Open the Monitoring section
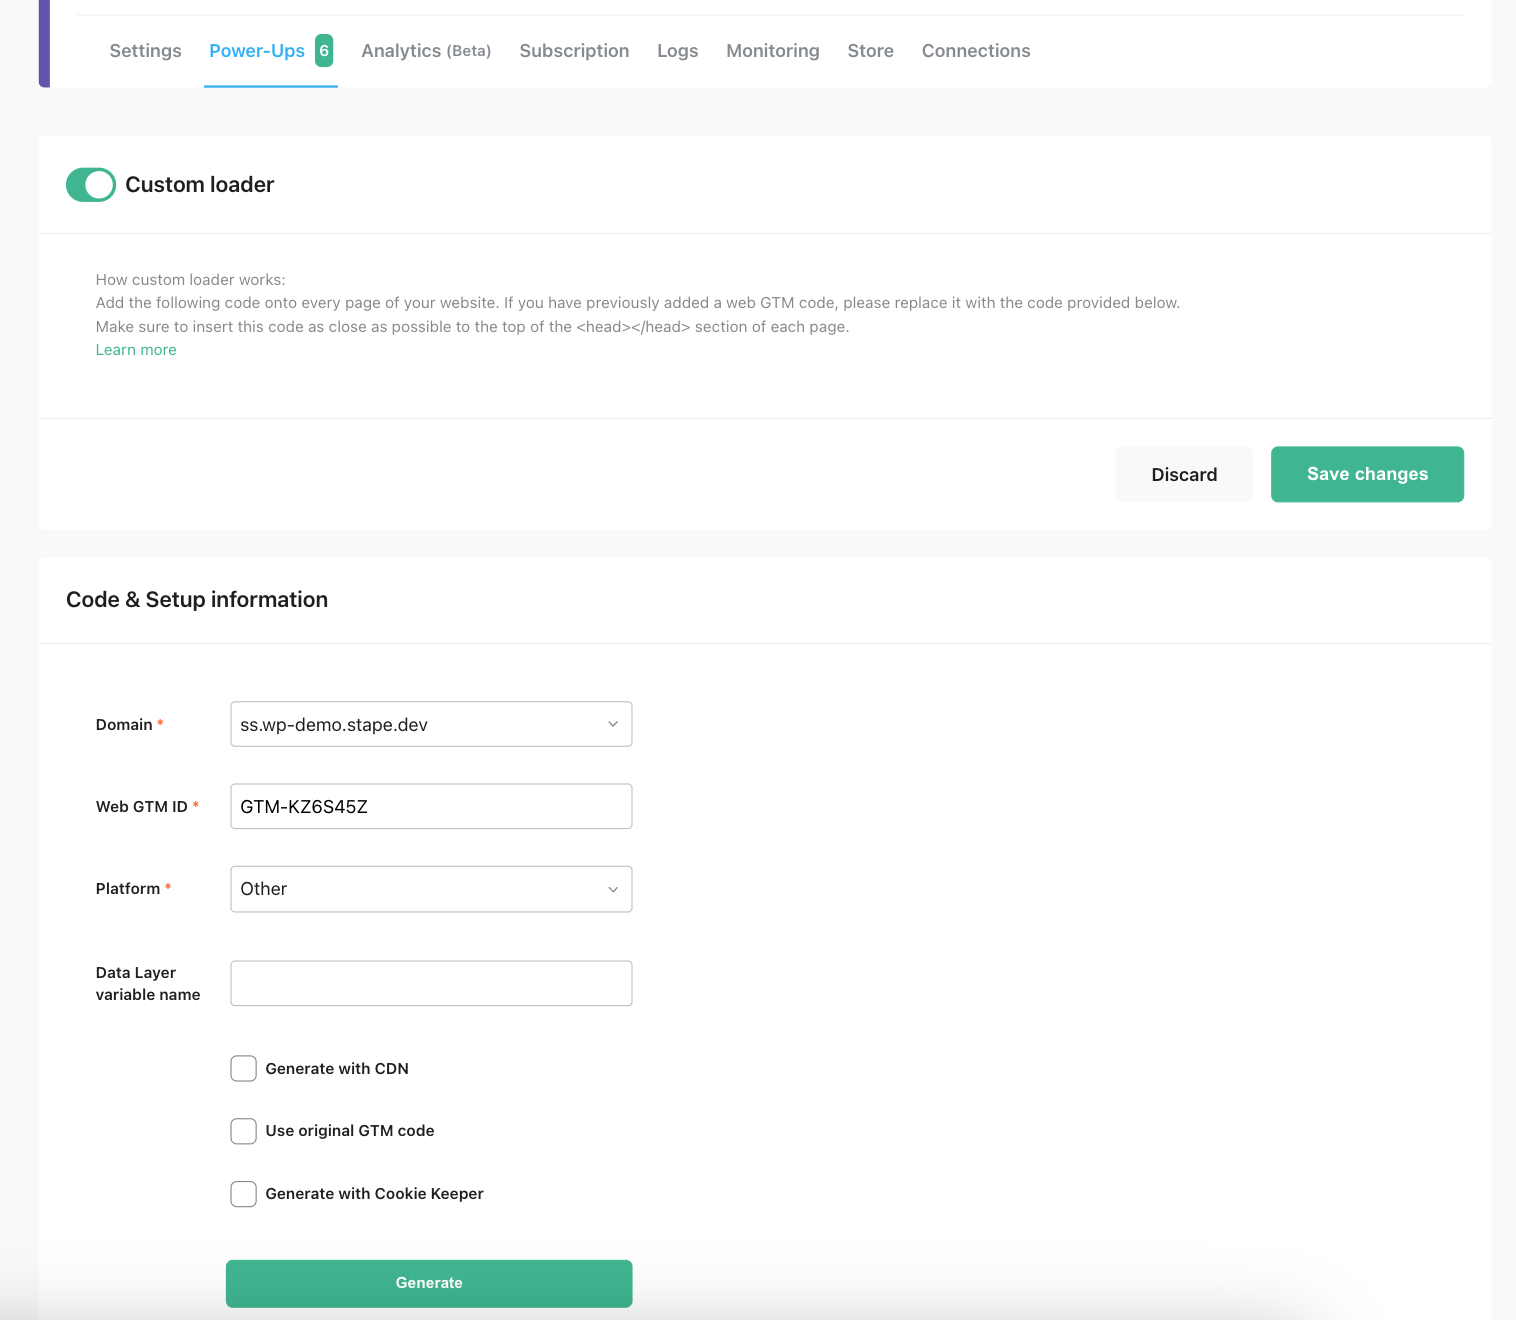 coord(772,50)
